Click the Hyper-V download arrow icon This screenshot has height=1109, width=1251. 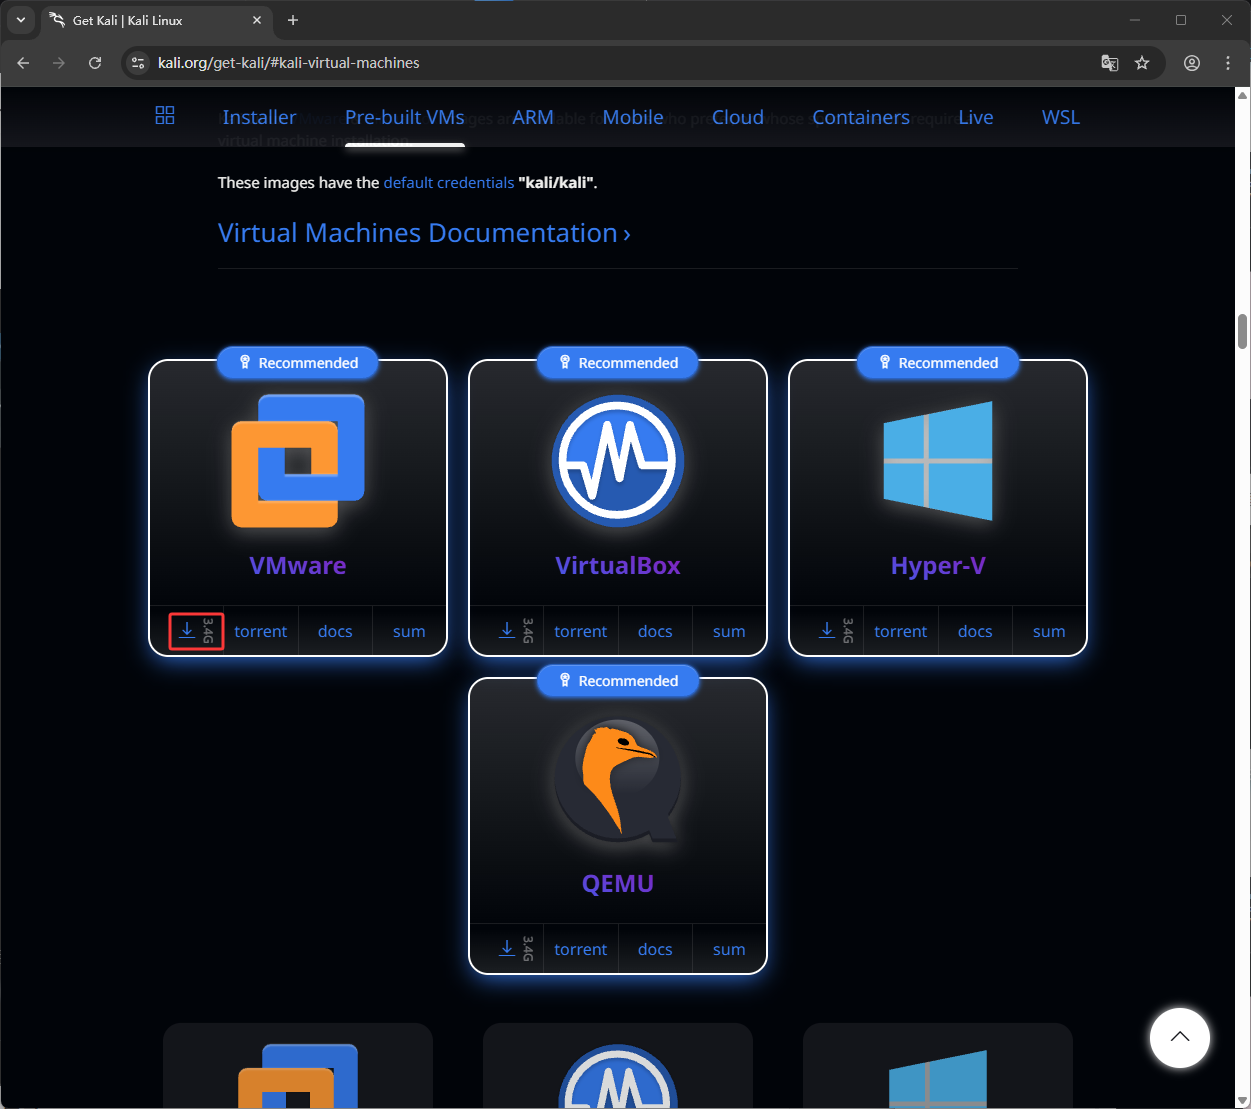click(x=827, y=631)
